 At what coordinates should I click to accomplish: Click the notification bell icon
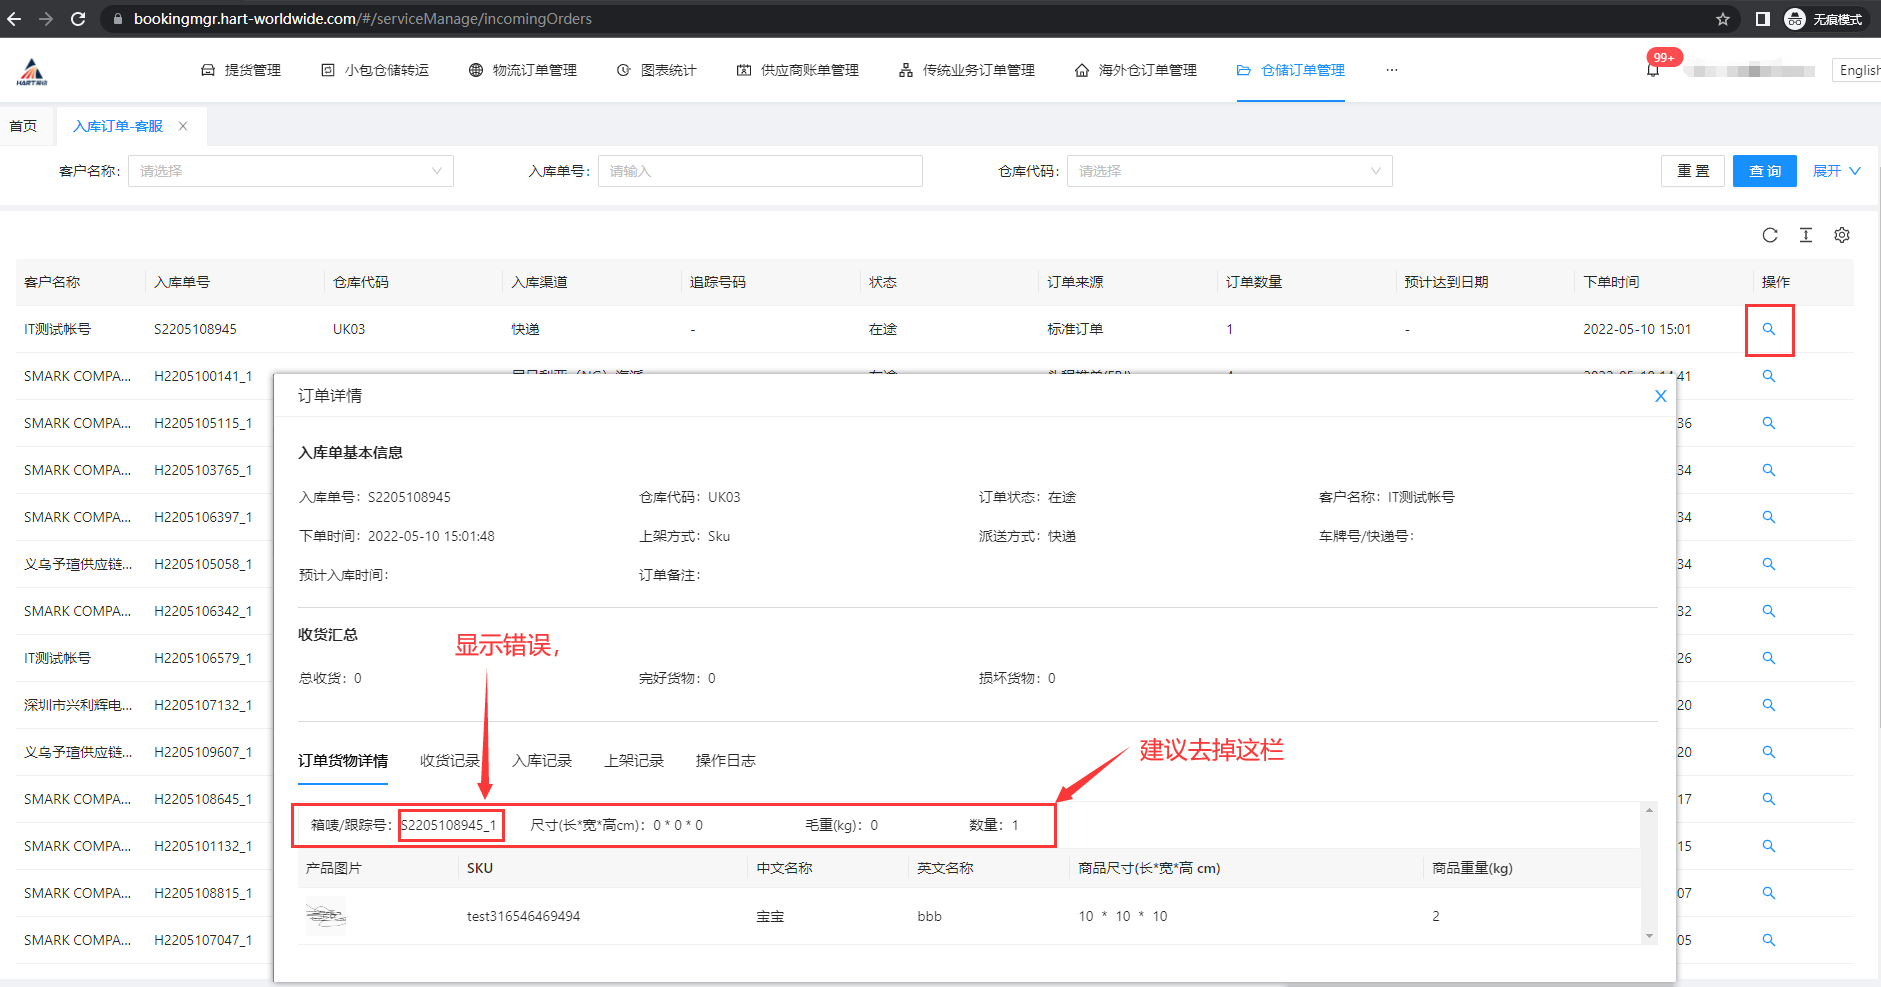1653,71
